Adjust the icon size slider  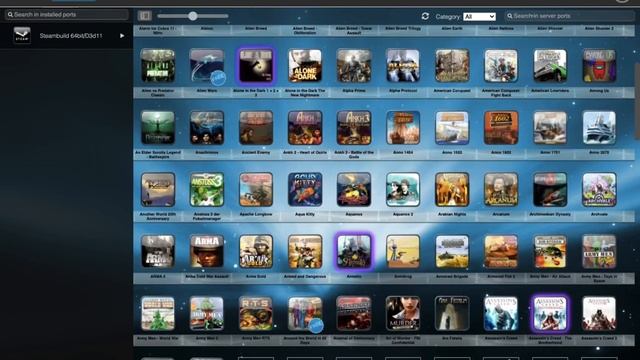tap(193, 16)
